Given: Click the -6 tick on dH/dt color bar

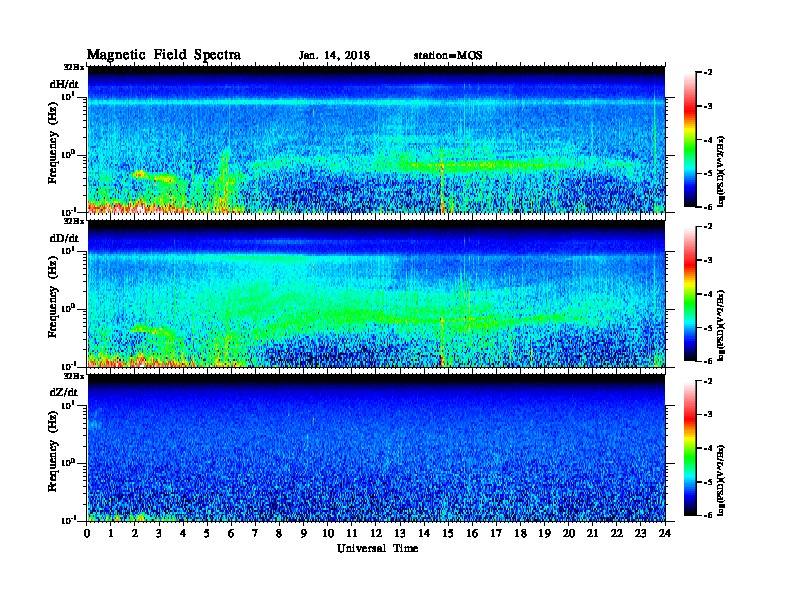Looking at the screenshot, I should coord(708,207).
